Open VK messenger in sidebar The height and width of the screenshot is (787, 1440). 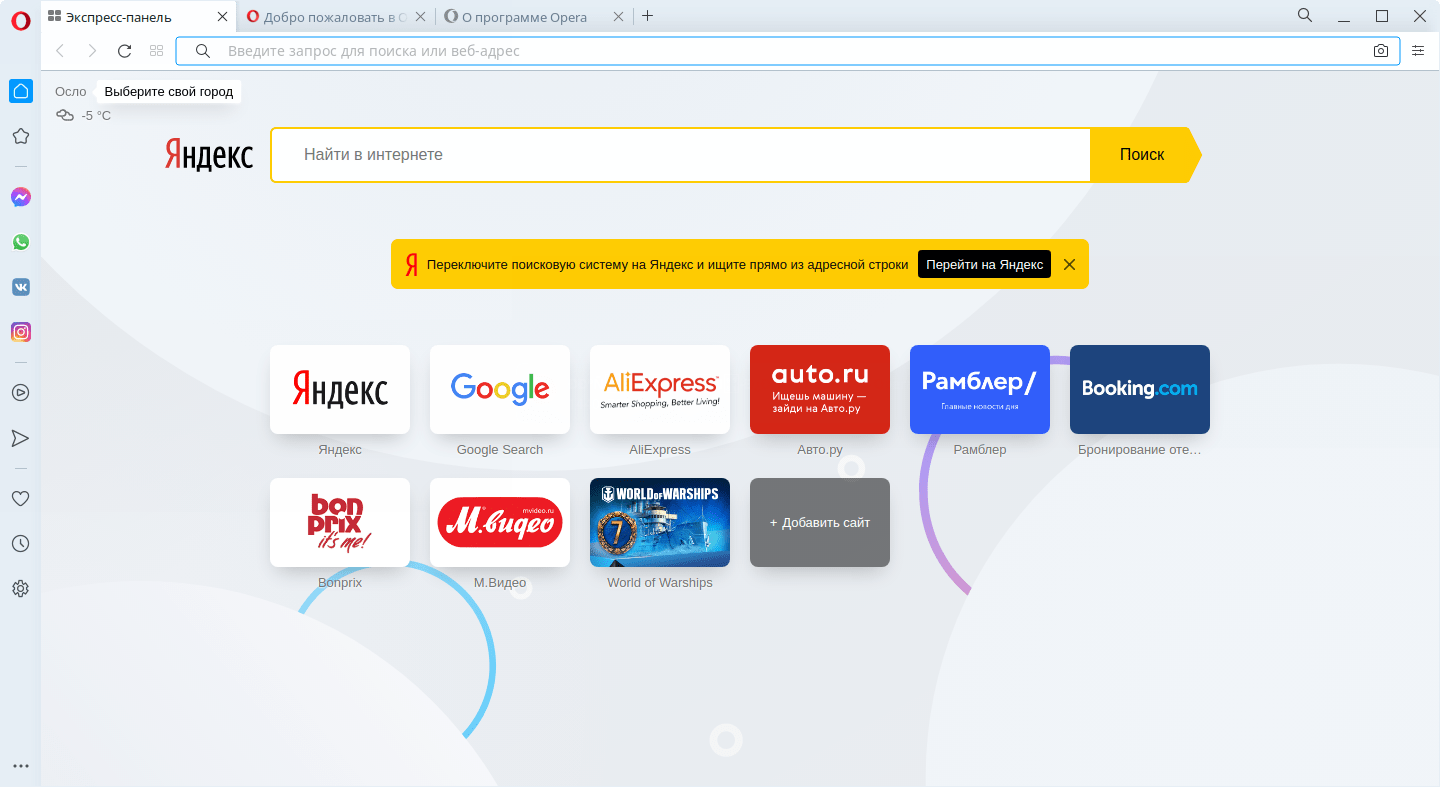pyautogui.click(x=20, y=287)
